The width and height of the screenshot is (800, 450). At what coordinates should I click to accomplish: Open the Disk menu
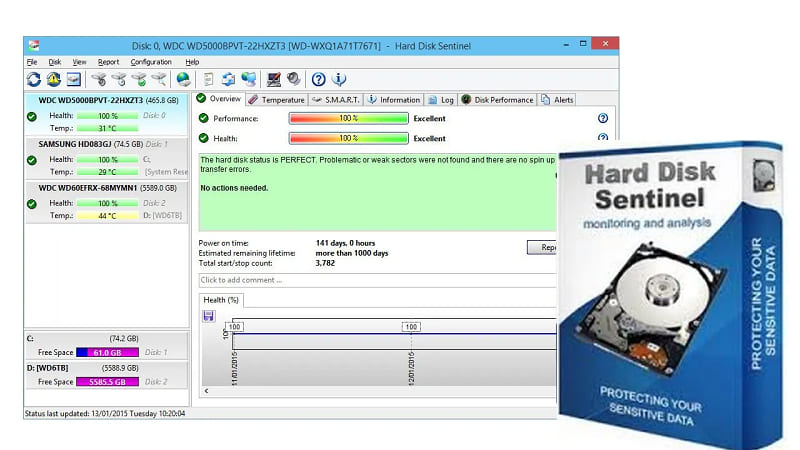(x=55, y=62)
